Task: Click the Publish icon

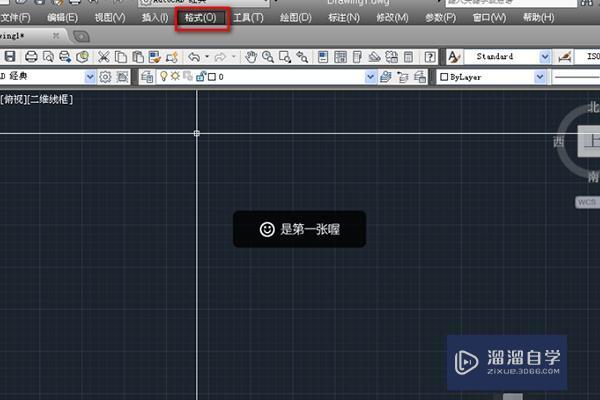Action: coord(65,57)
